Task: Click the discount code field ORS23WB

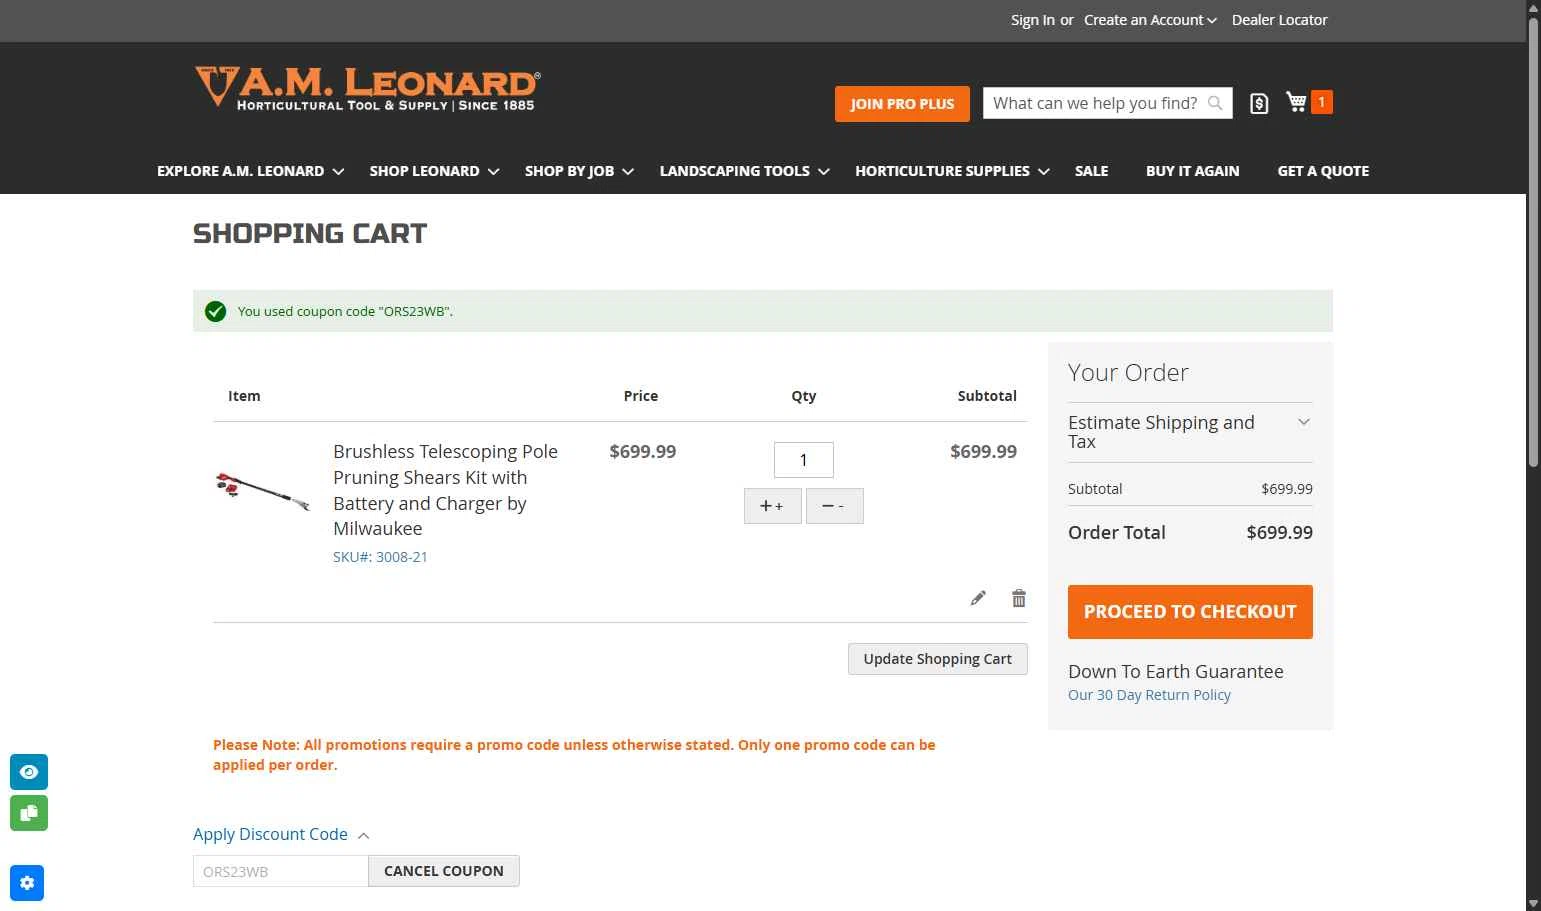Action: click(281, 871)
